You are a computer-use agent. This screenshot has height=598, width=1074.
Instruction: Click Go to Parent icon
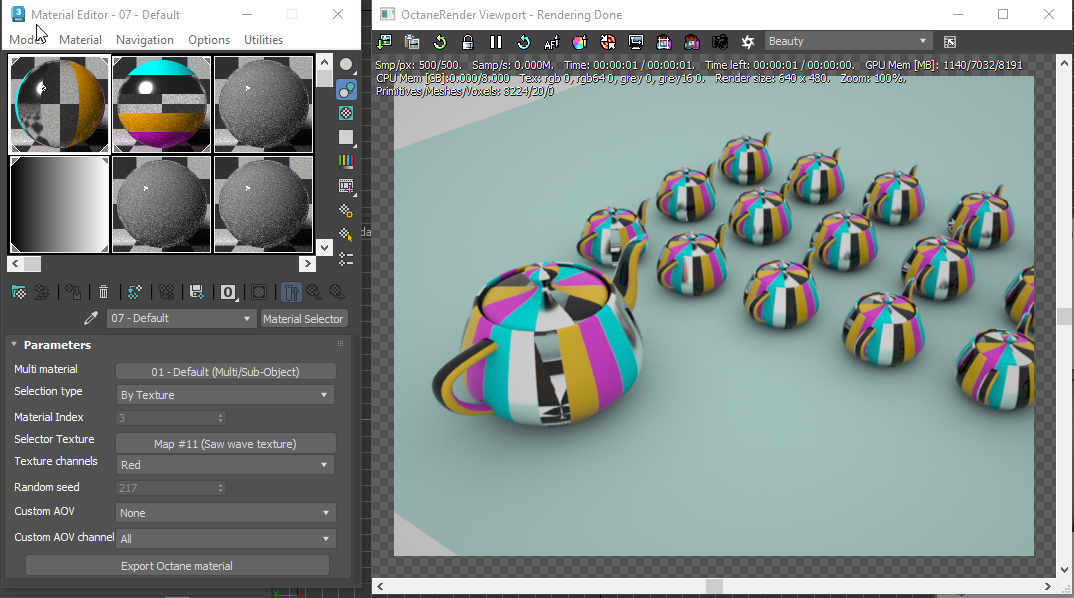[314, 292]
